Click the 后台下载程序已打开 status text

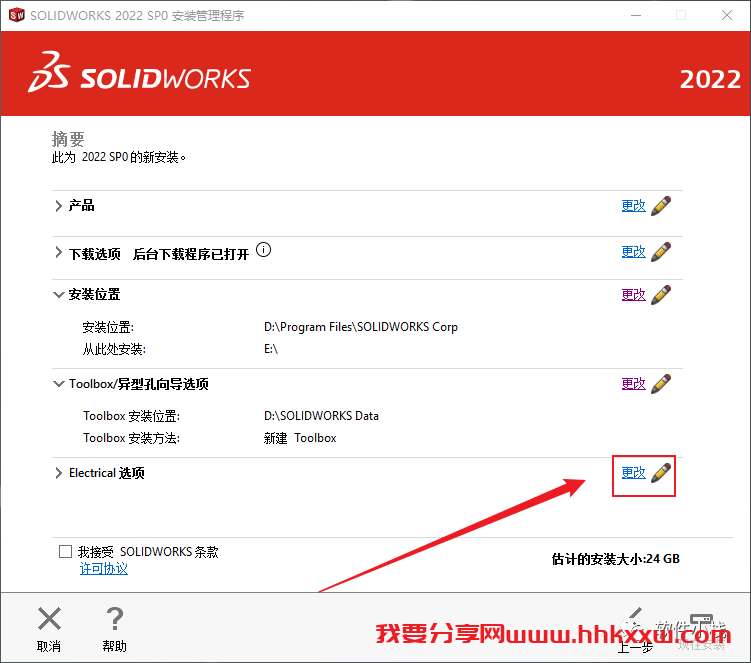pos(191,254)
